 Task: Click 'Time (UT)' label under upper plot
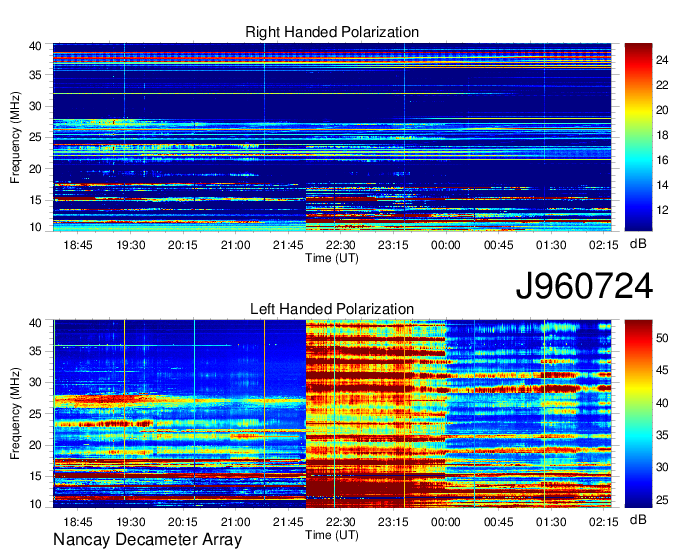[x=332, y=258]
